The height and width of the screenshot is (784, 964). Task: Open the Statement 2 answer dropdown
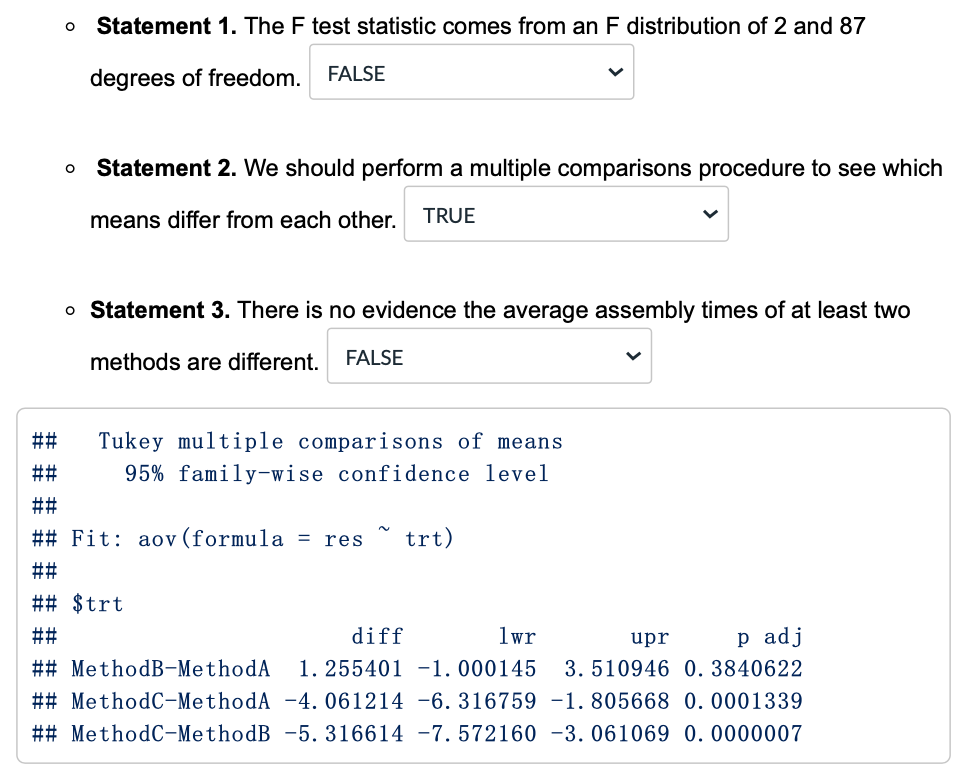566,213
